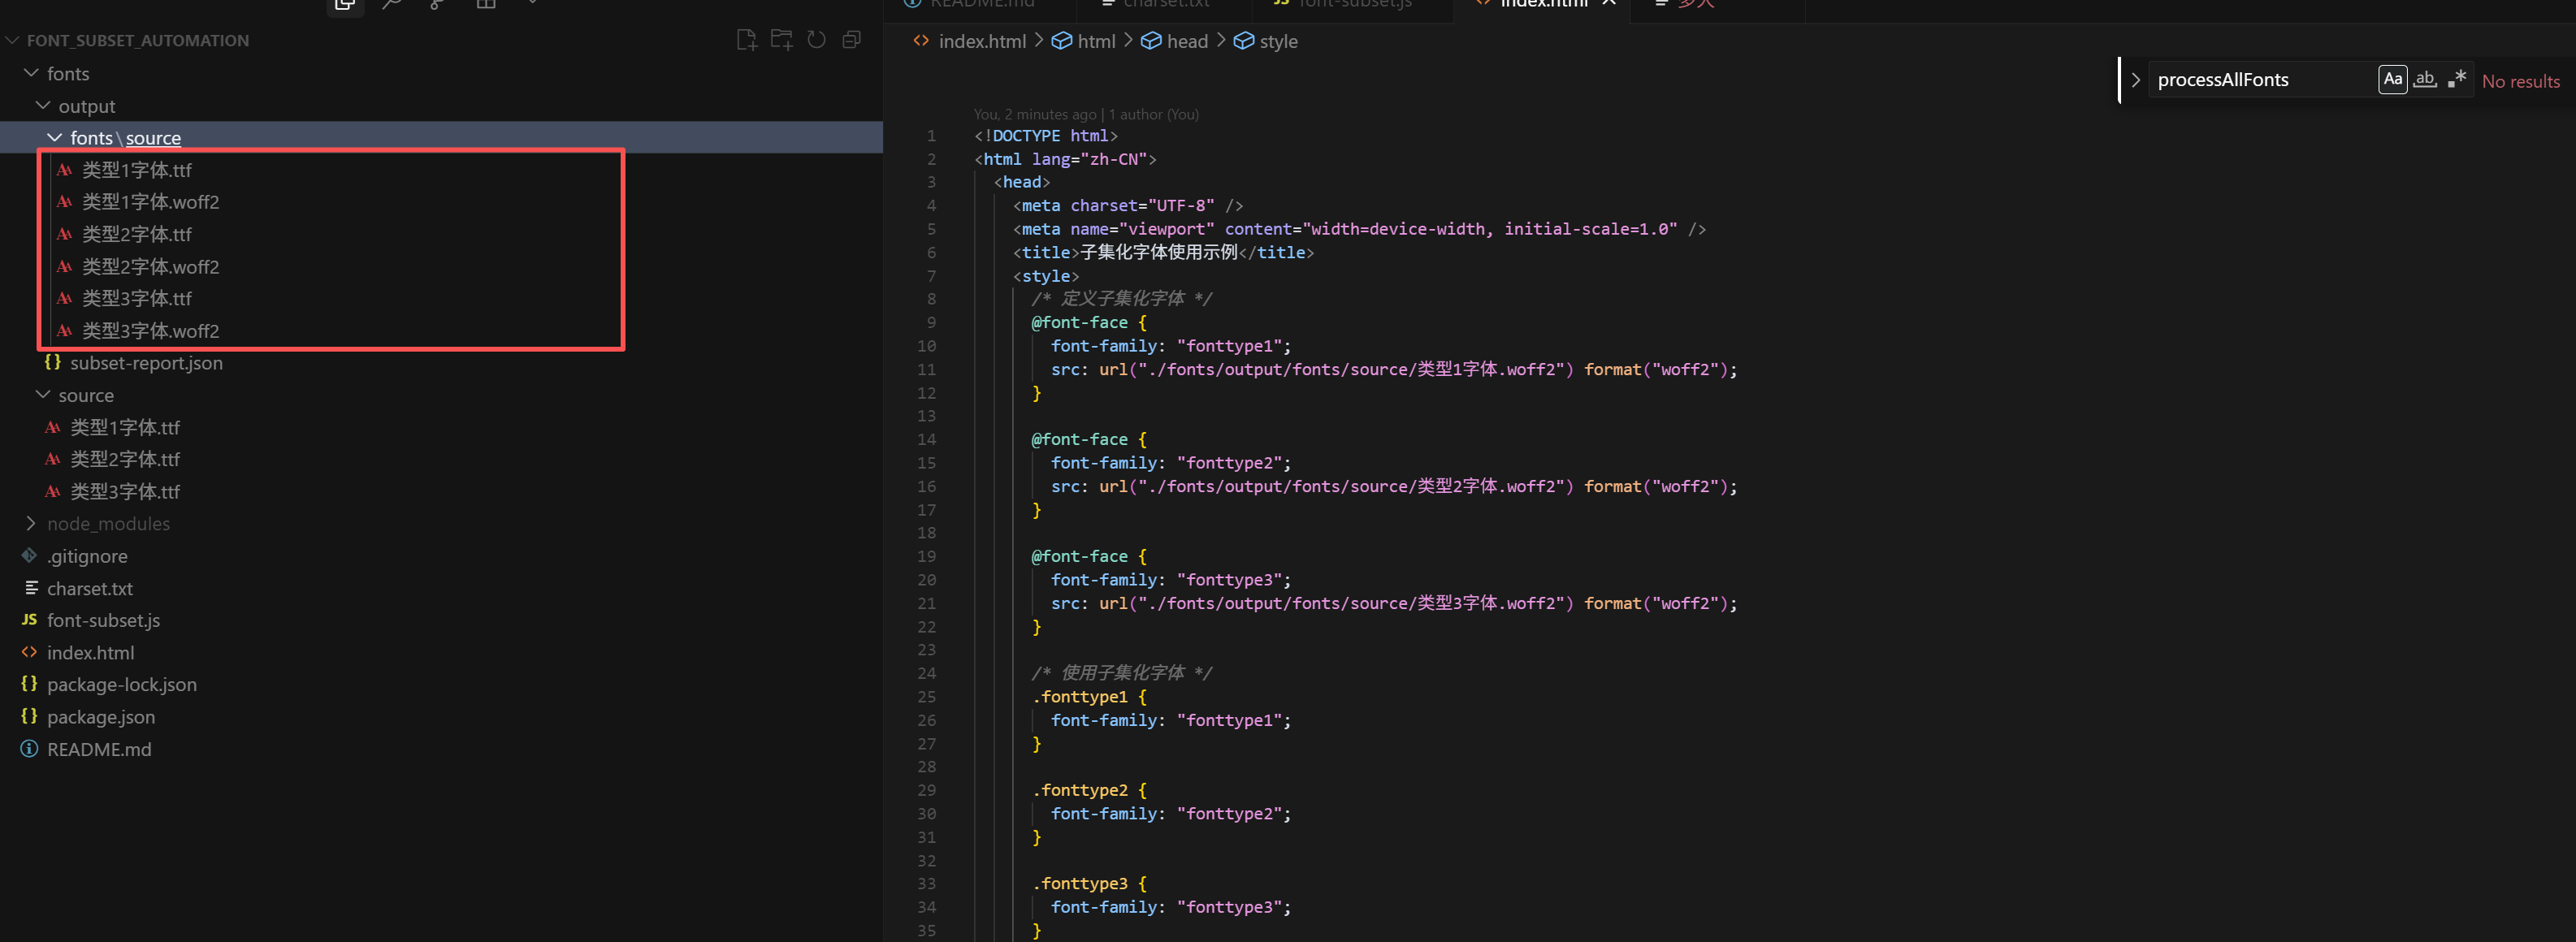This screenshot has width=2576, height=942.
Task: Toggle Use Regular Expression in find
Action: tap(2457, 79)
